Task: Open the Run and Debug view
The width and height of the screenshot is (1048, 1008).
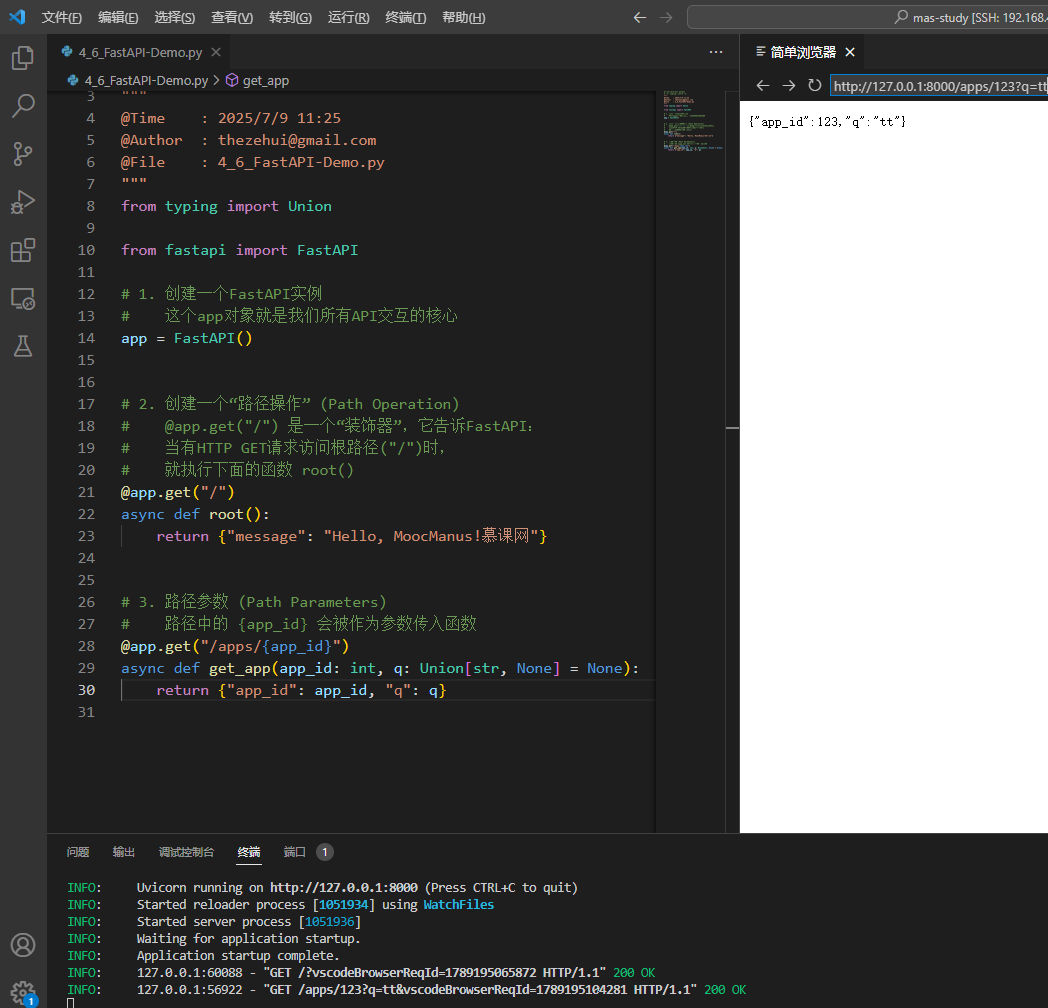Action: click(x=23, y=202)
